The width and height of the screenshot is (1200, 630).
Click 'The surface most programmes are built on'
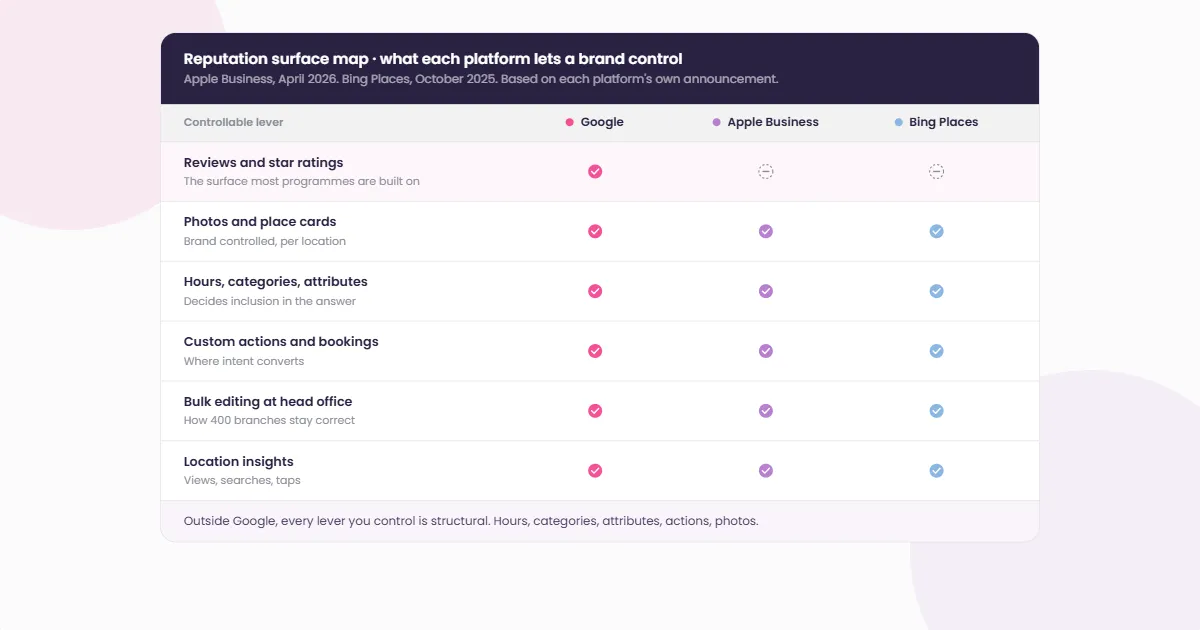pos(302,182)
